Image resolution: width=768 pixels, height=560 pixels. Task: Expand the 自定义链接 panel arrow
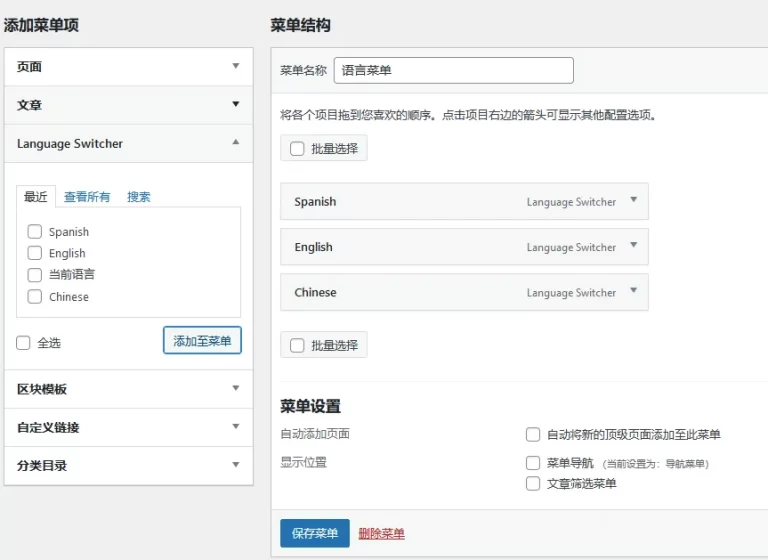tap(236, 426)
